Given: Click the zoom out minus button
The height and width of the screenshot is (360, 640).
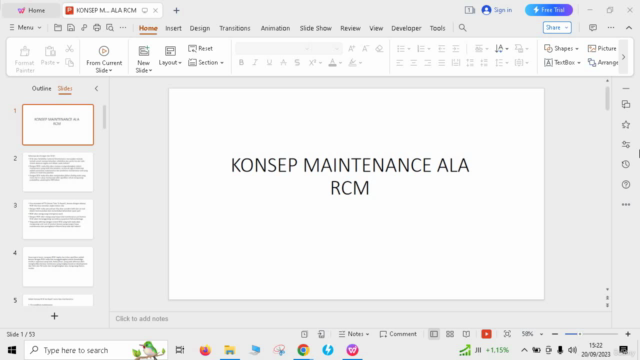Looking at the screenshot, I should (x=555, y=334).
